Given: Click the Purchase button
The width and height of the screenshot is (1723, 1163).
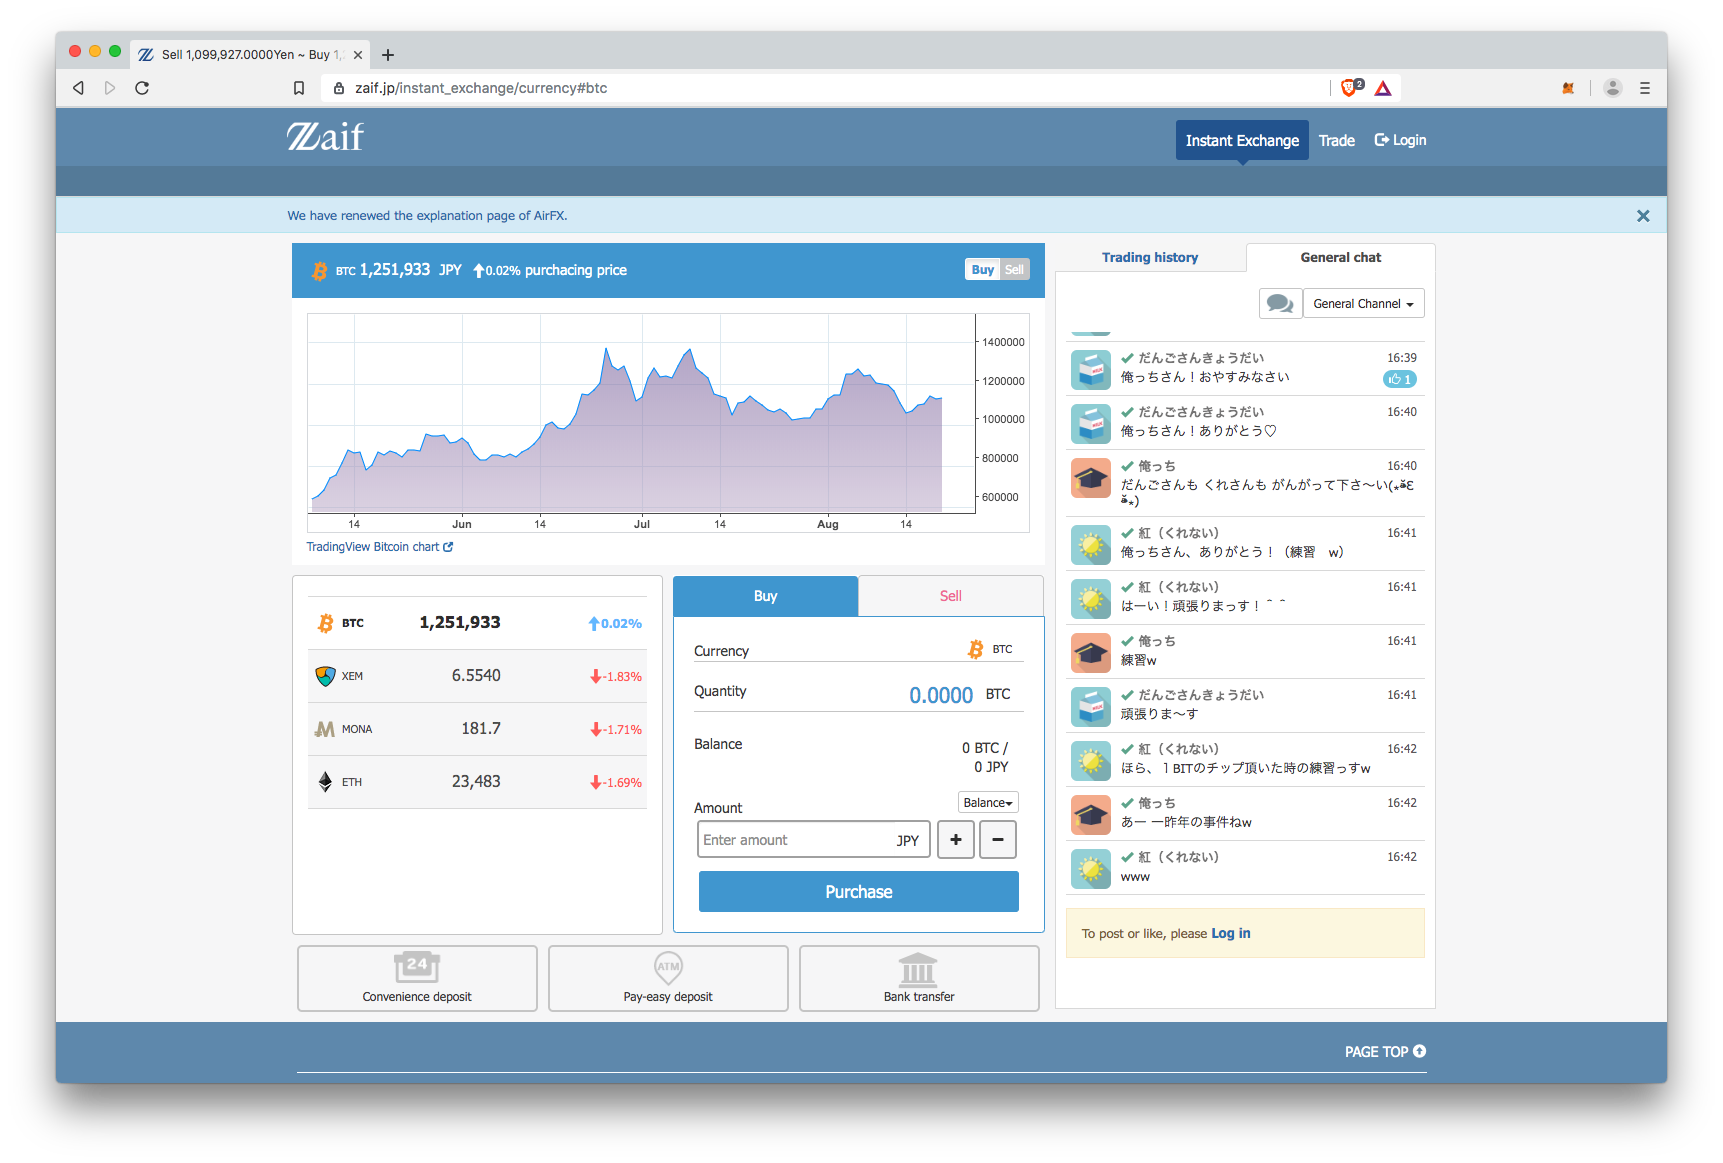Looking at the screenshot, I should [x=858, y=892].
